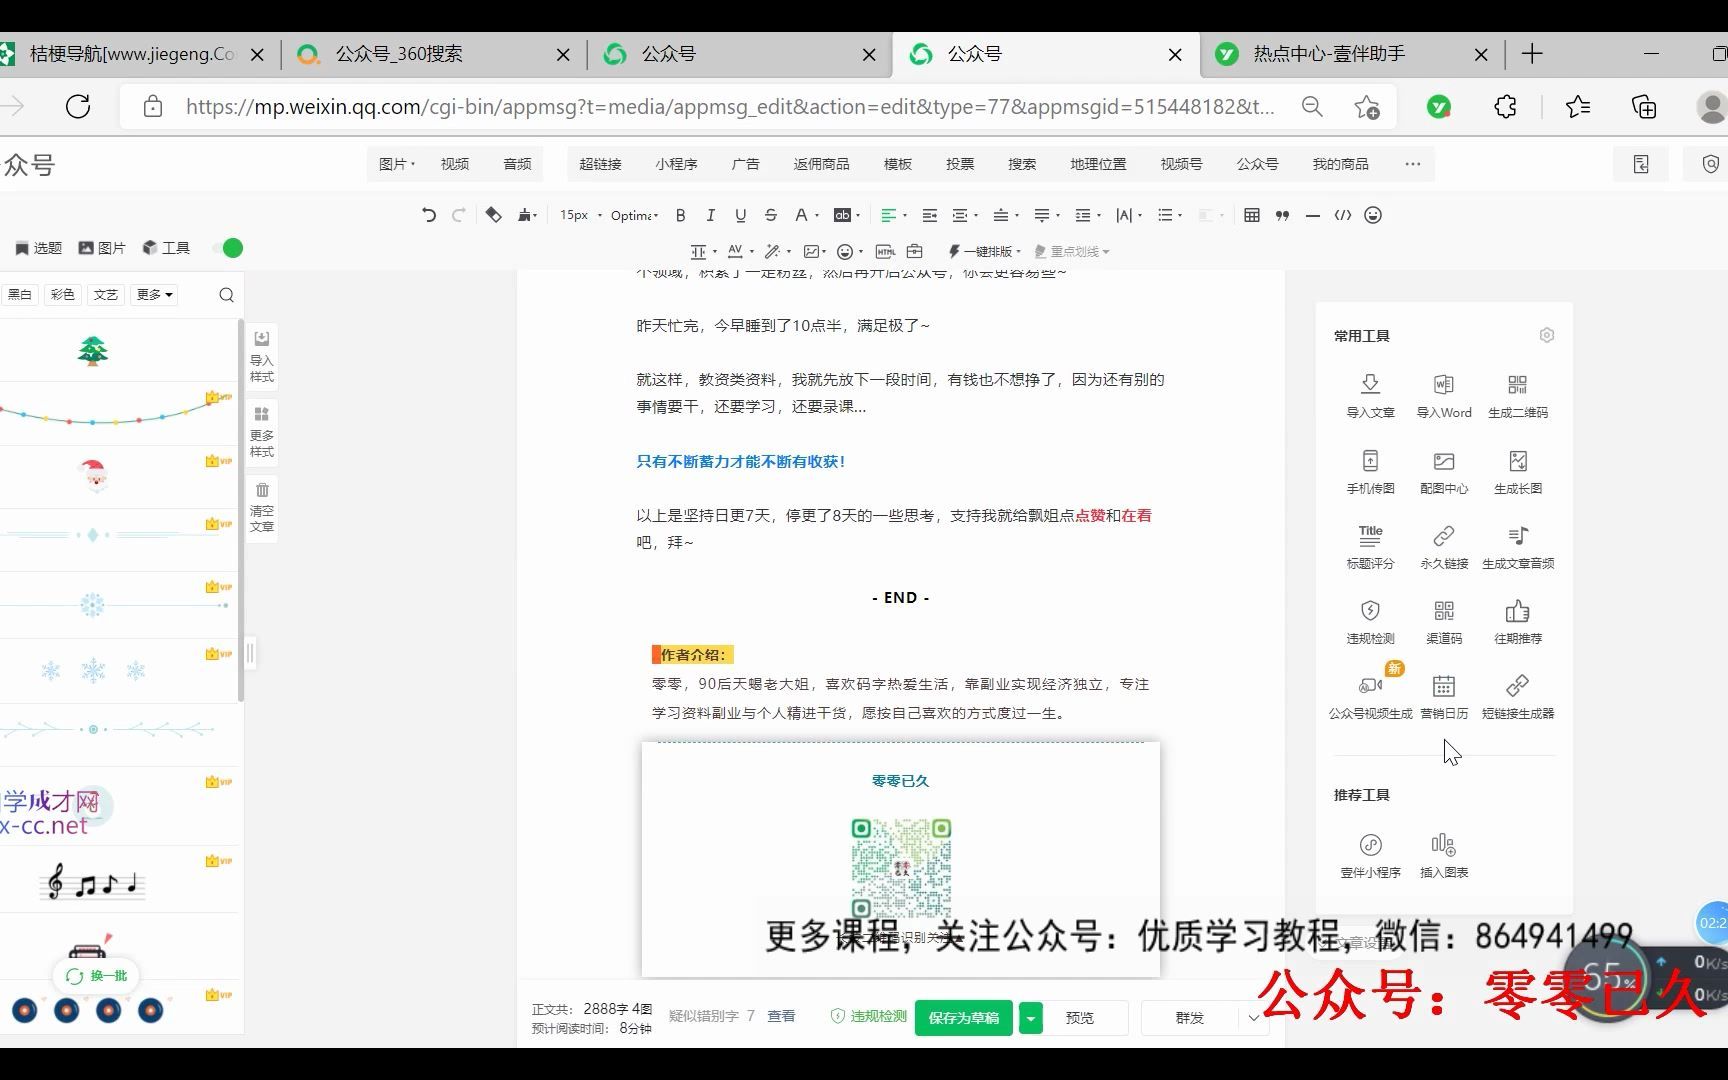Click the browser address bar URL
1728x1080 pixels.
730,107
